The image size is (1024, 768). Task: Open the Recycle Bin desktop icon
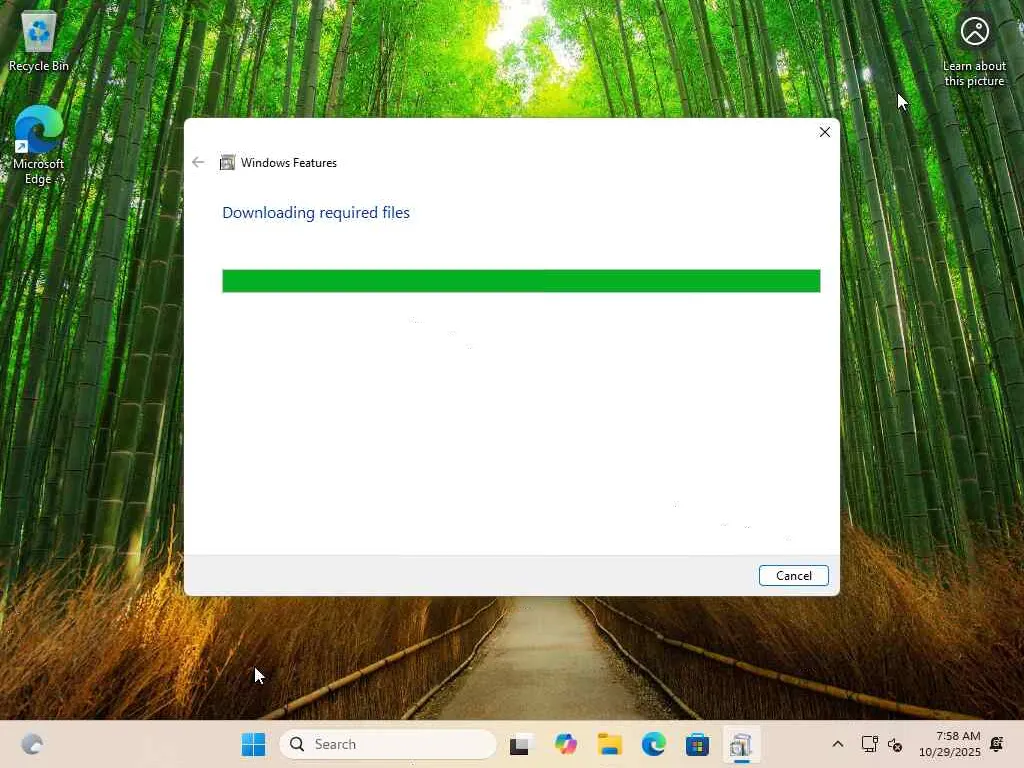(39, 40)
